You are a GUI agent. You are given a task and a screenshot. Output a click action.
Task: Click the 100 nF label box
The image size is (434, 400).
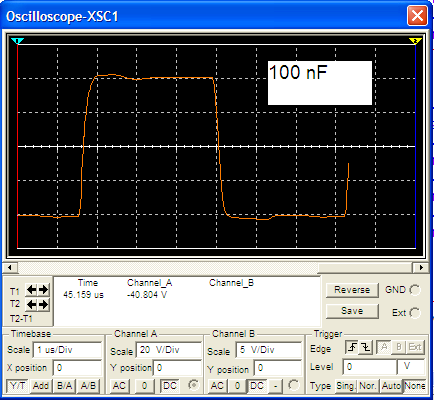[320, 83]
